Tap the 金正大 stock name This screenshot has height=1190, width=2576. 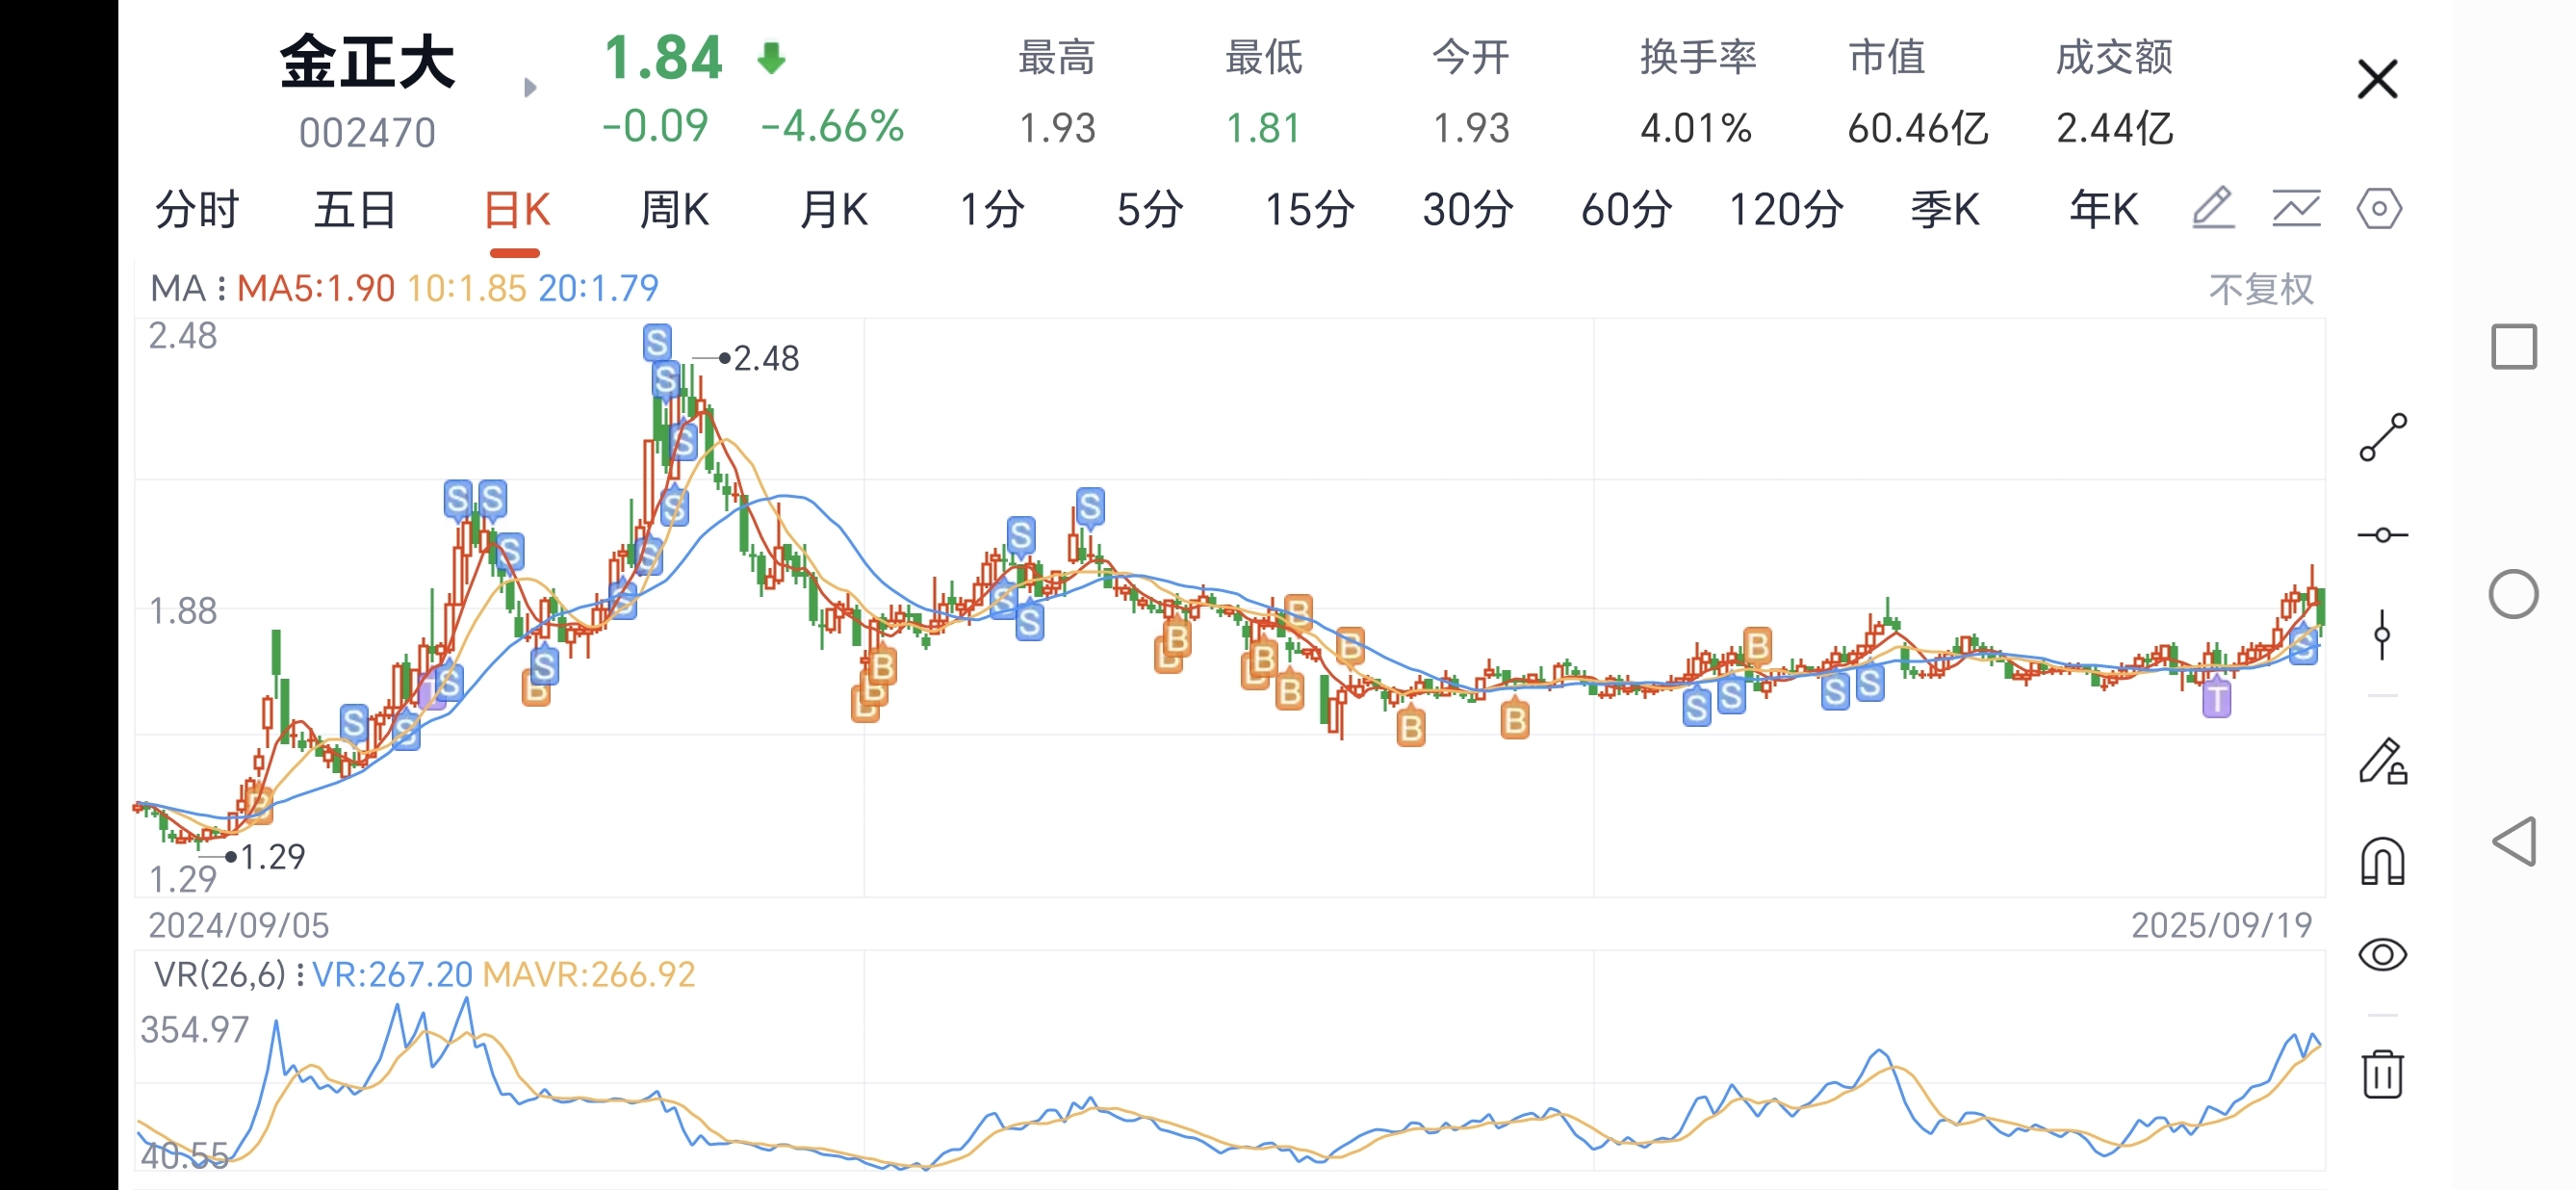point(367,62)
